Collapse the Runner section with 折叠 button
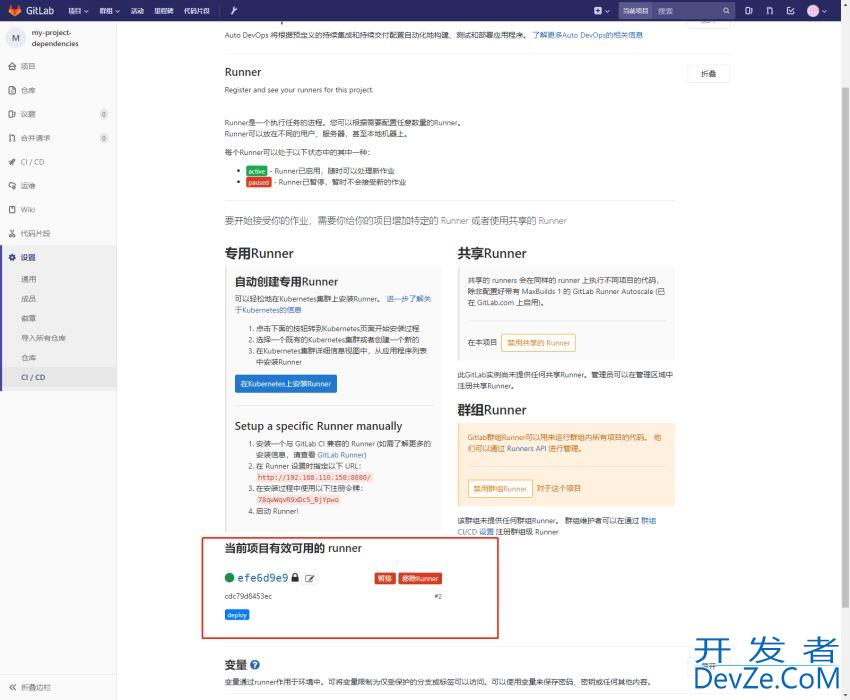This screenshot has width=850, height=700. [708, 74]
